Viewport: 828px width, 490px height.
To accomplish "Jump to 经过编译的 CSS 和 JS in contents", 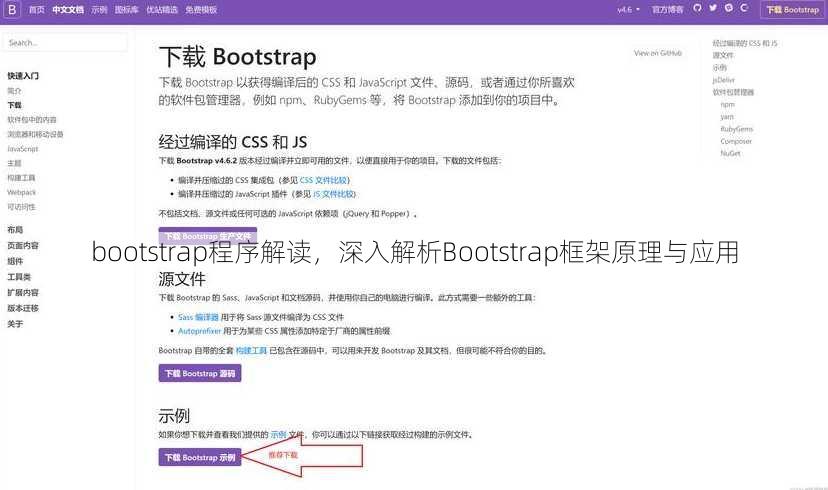I will (x=745, y=43).
